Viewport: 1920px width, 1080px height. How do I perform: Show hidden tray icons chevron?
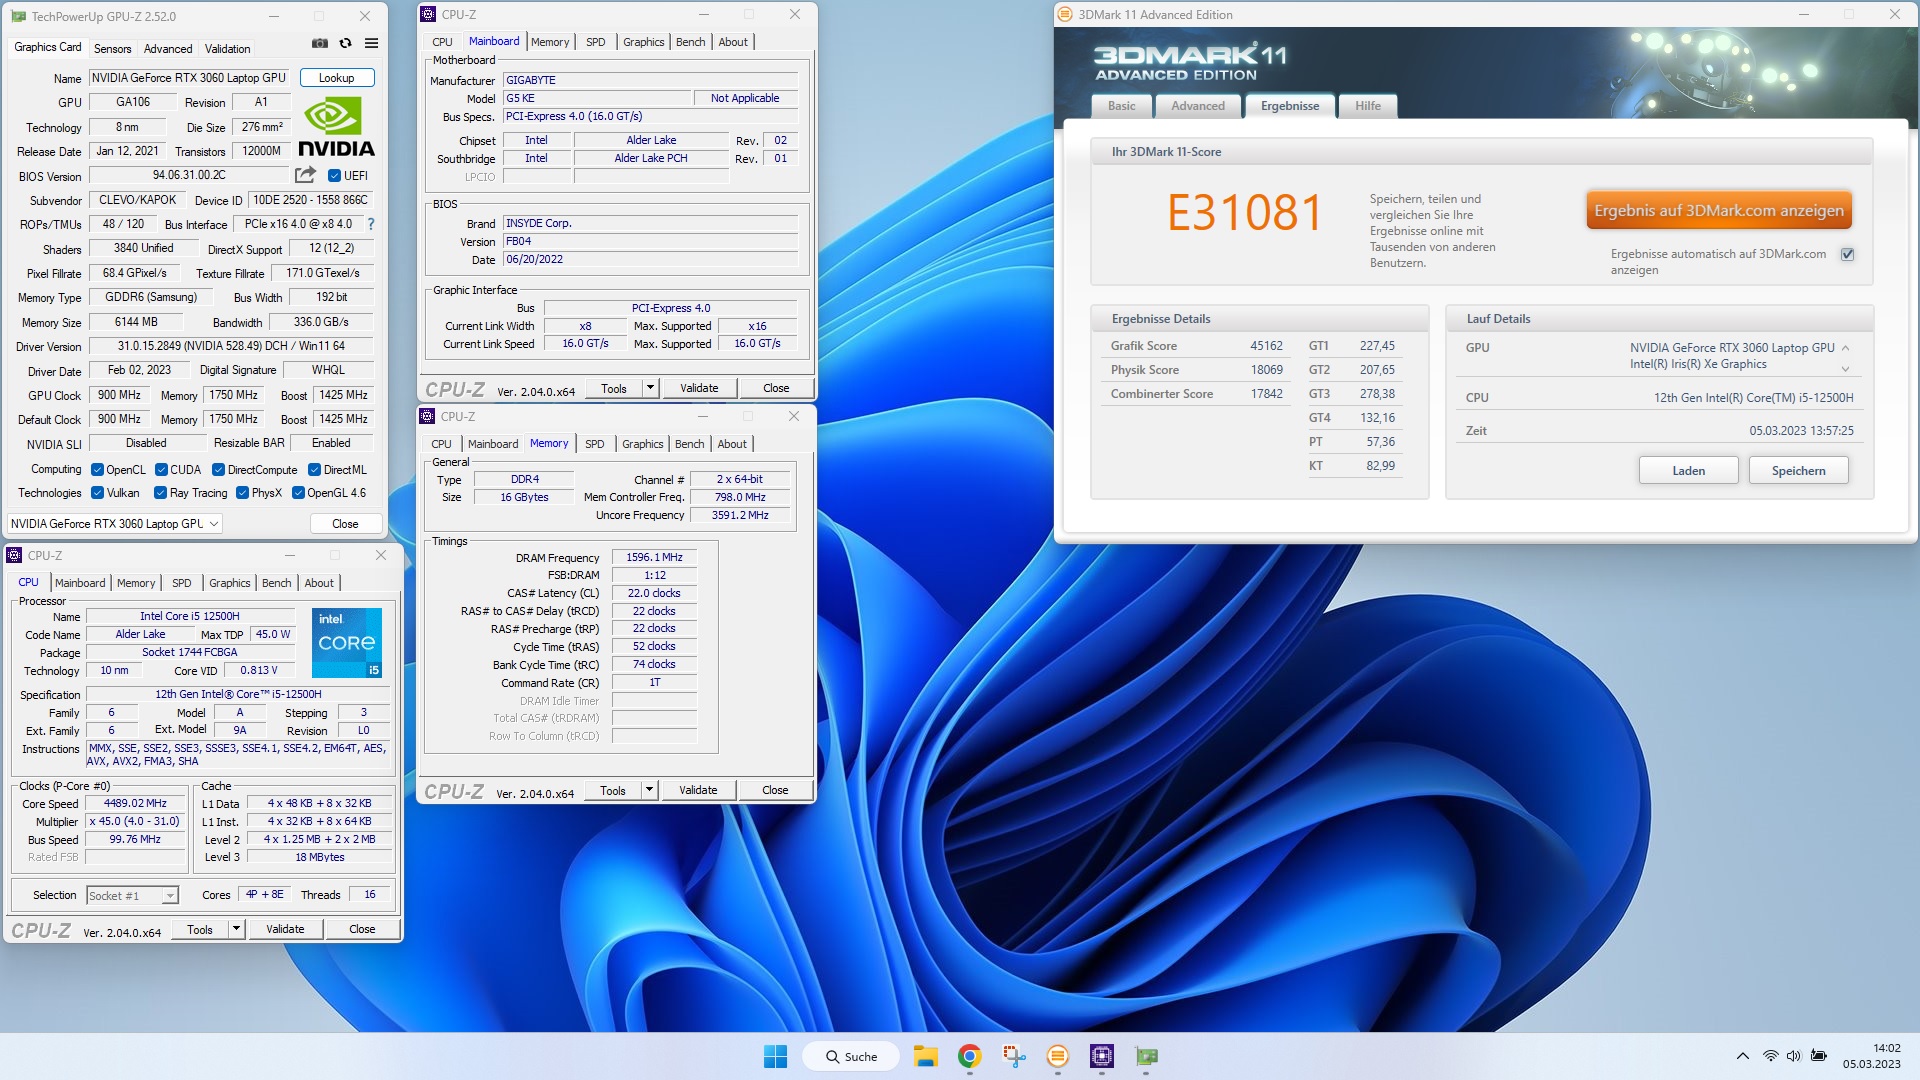[1743, 1056]
